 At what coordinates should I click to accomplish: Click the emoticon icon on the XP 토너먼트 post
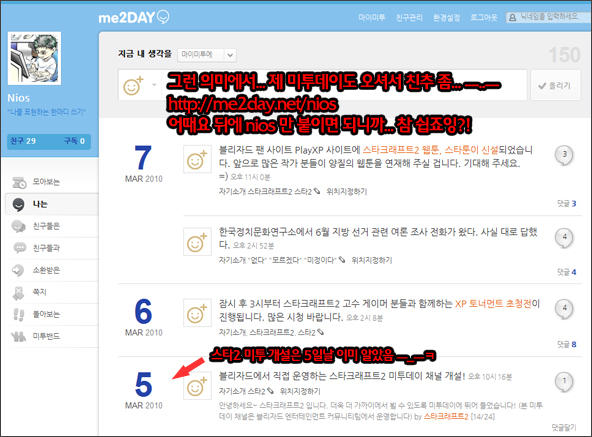(x=197, y=313)
